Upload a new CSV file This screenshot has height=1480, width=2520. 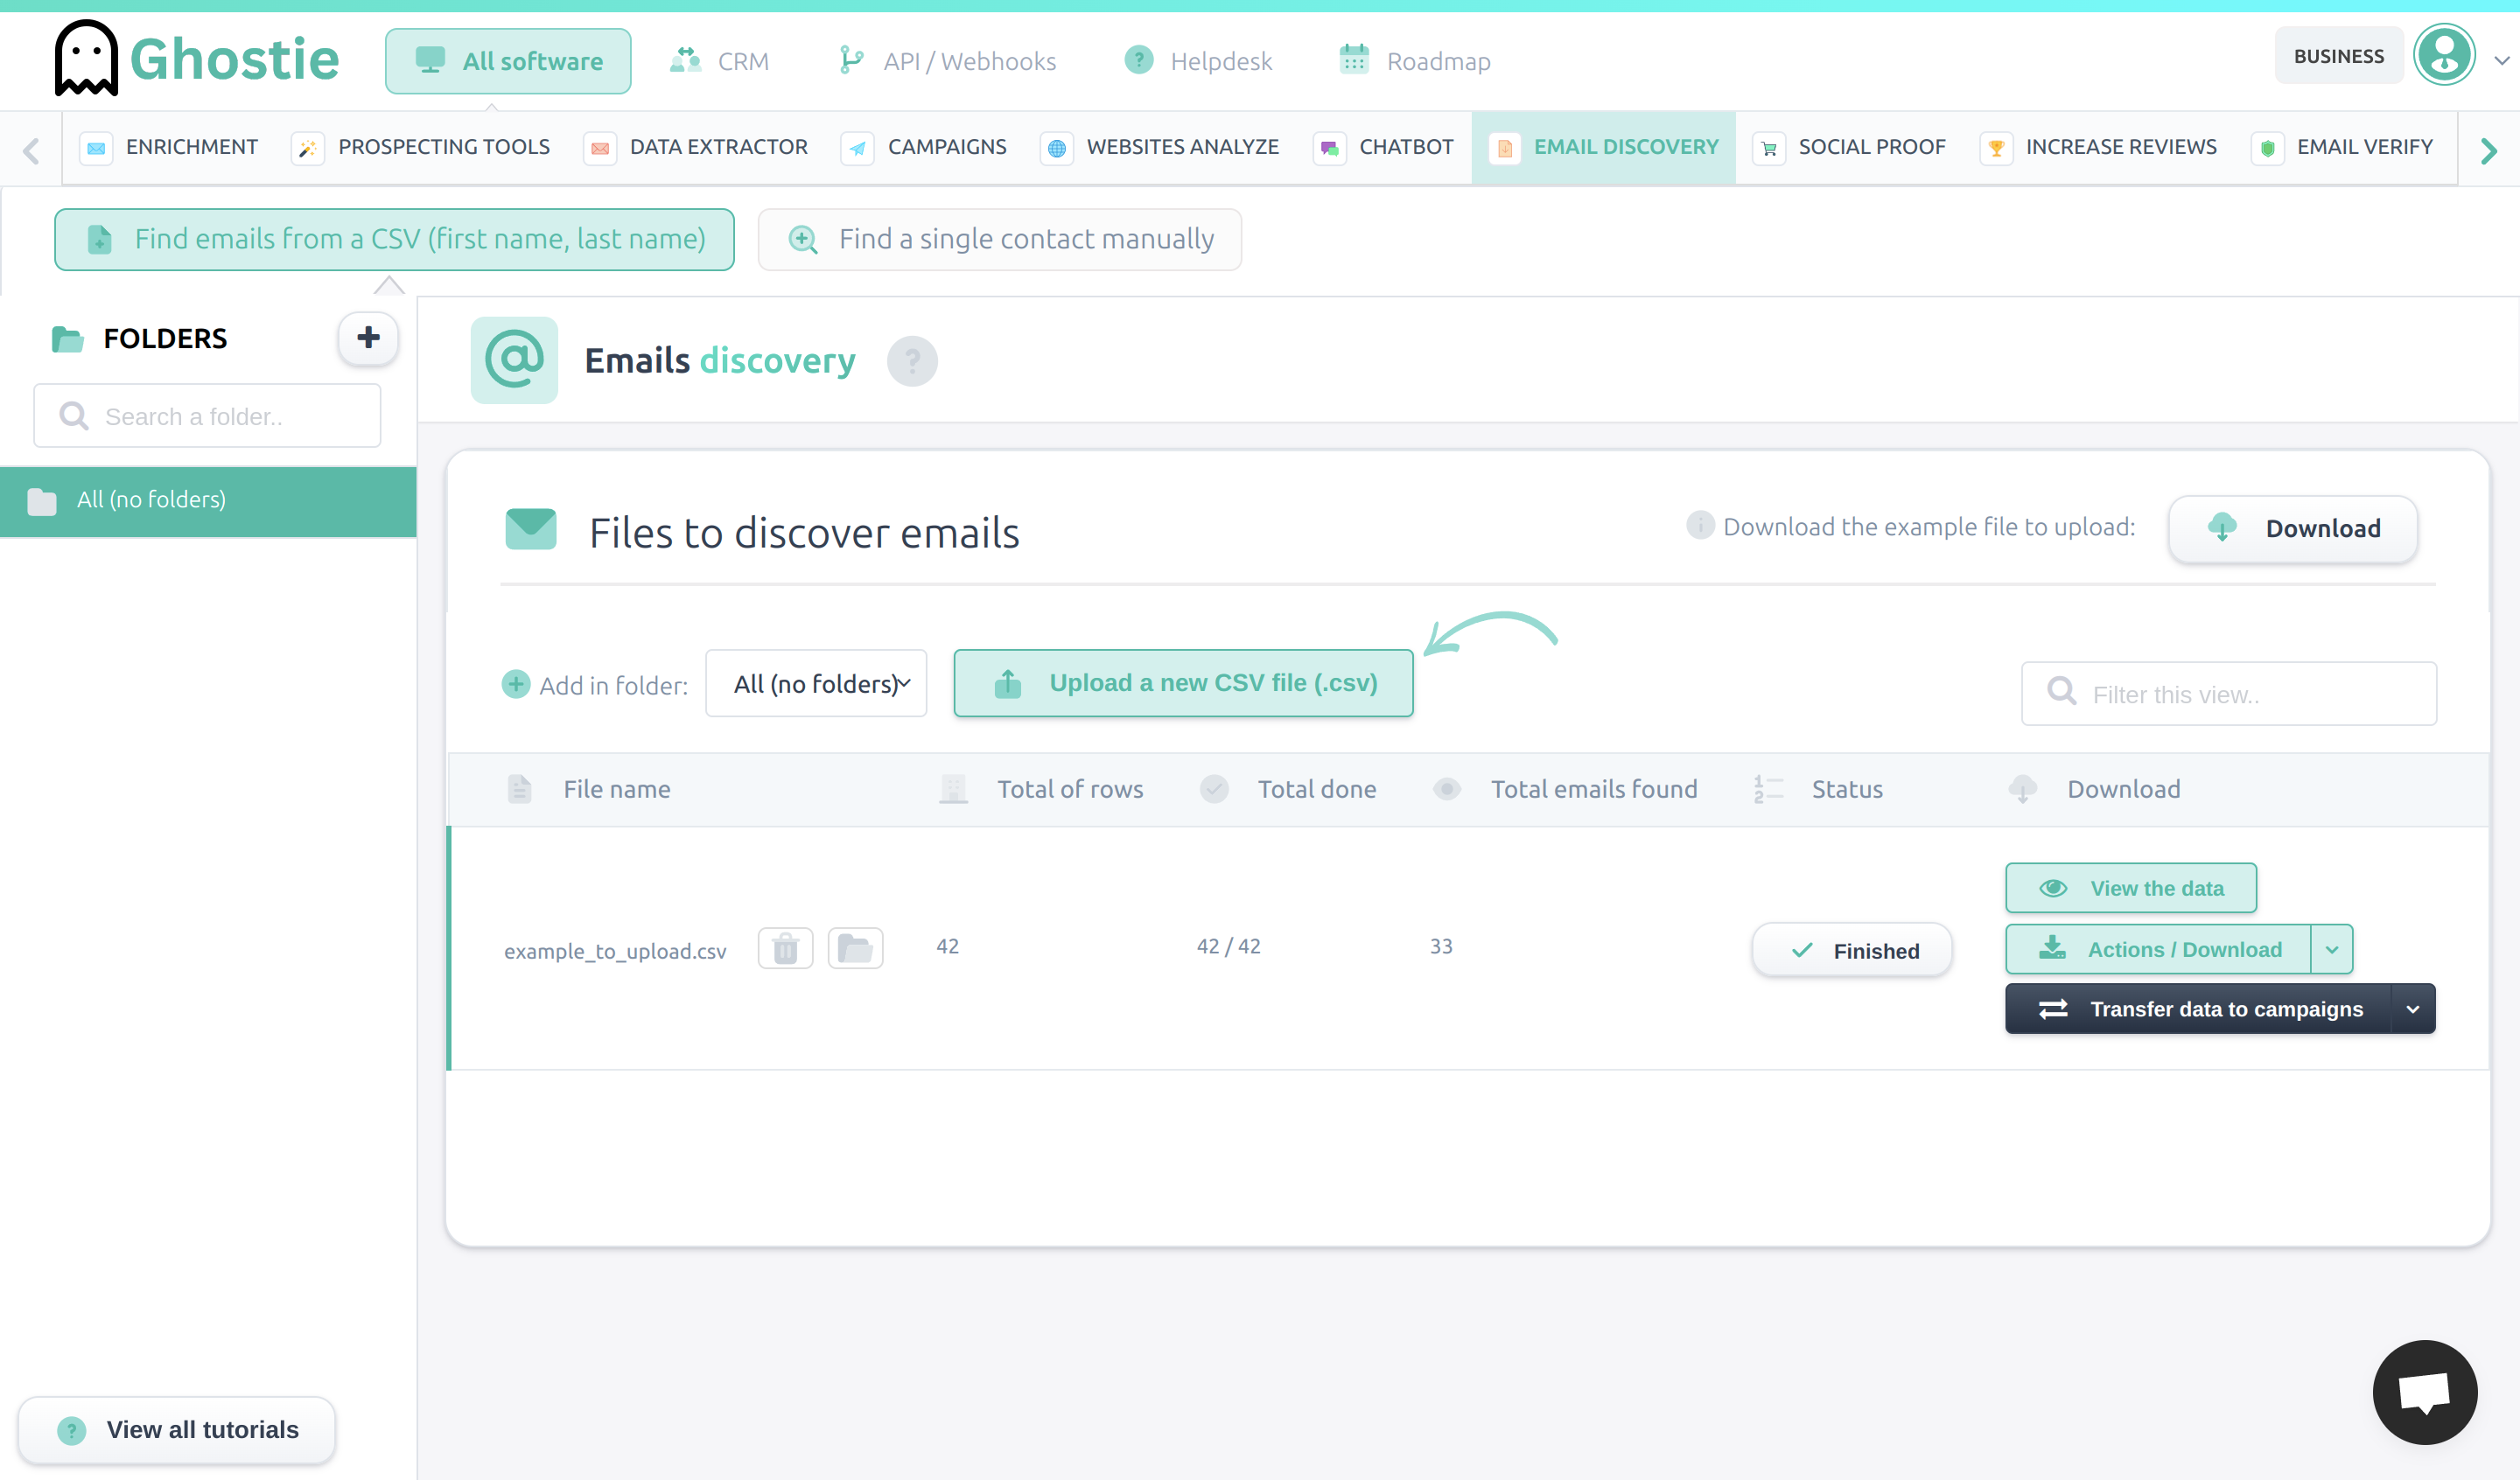pos(1183,683)
